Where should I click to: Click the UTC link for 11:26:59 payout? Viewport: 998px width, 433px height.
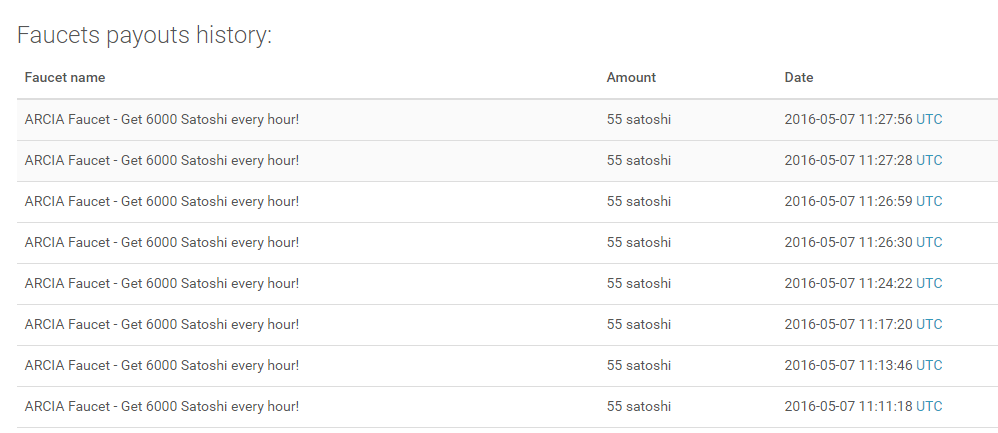pos(929,202)
